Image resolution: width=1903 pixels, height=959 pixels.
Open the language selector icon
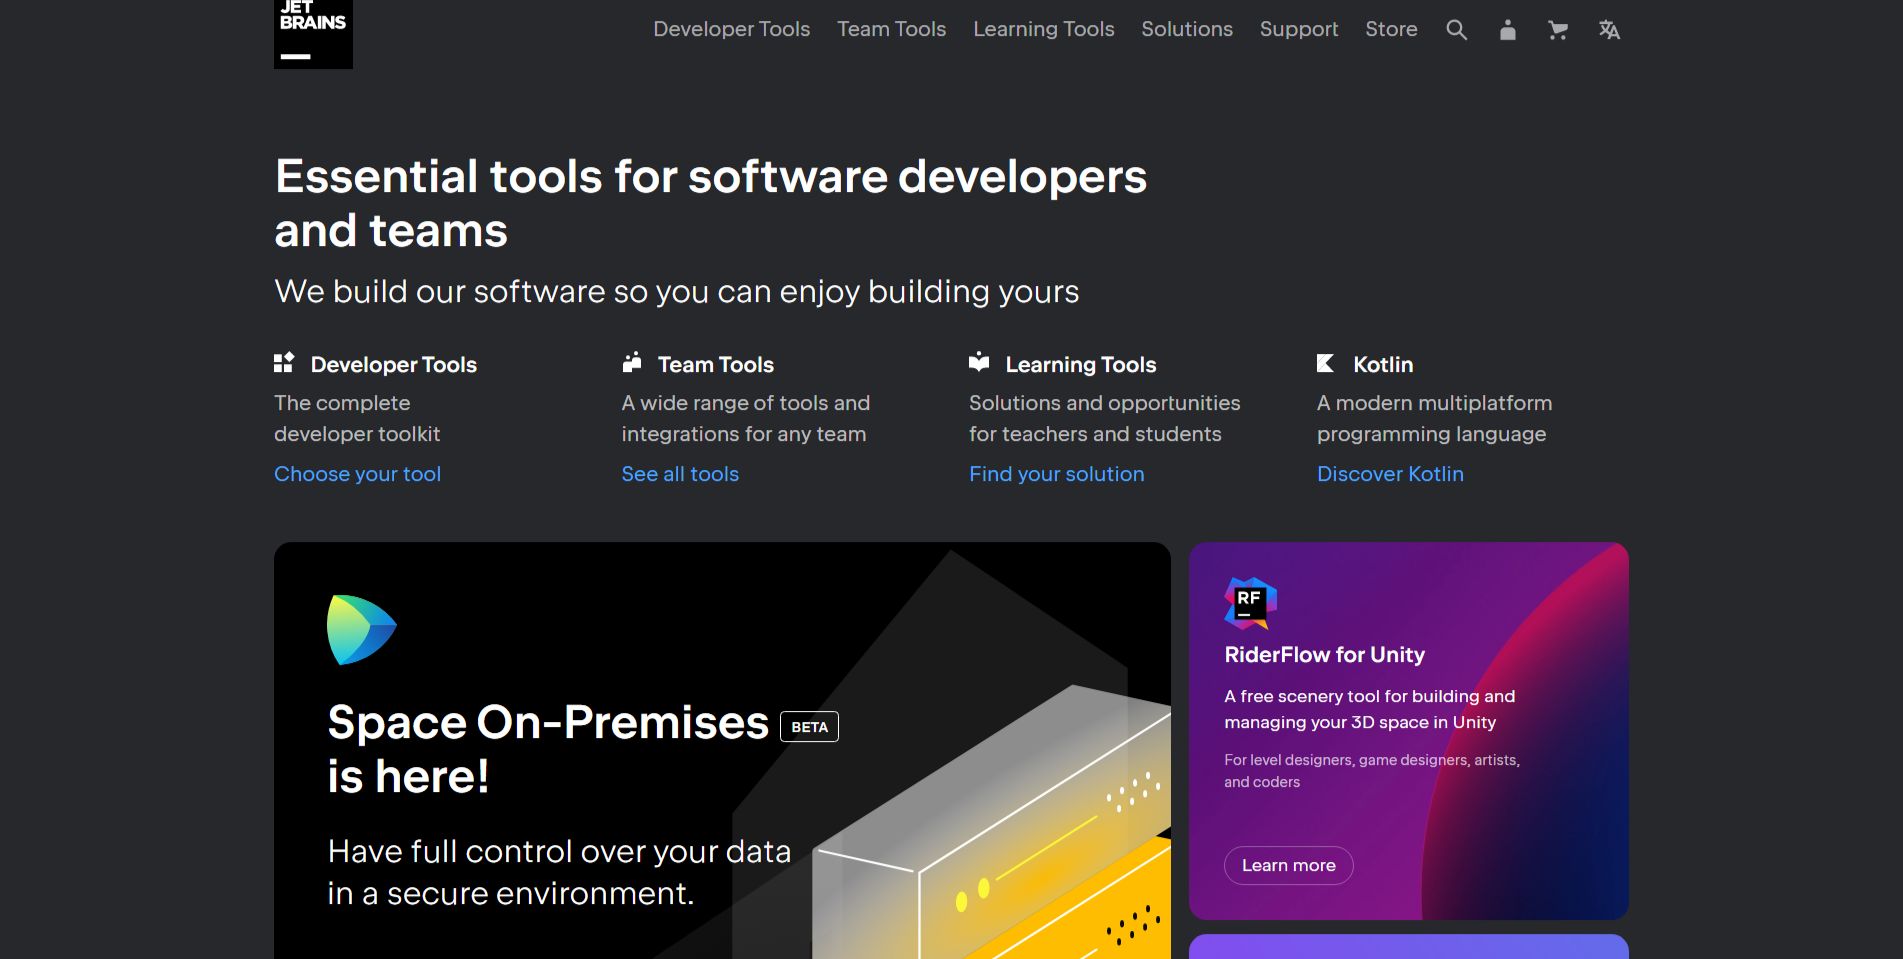click(1609, 30)
